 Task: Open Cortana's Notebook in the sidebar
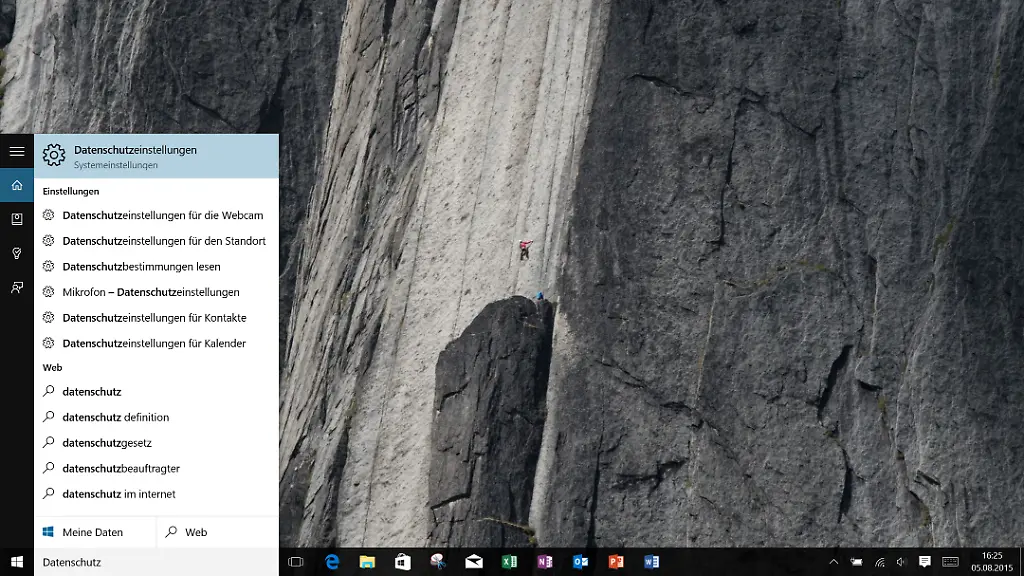tap(16, 218)
